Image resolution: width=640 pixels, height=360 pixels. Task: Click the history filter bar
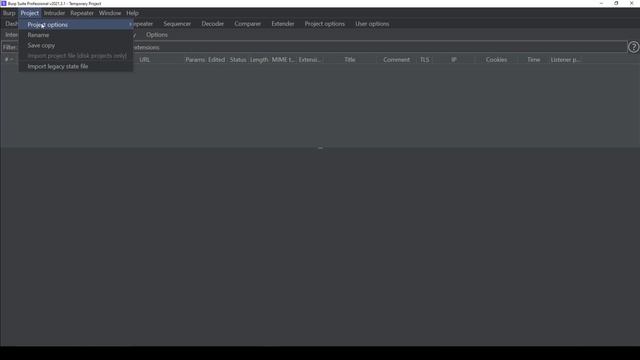coord(313,47)
